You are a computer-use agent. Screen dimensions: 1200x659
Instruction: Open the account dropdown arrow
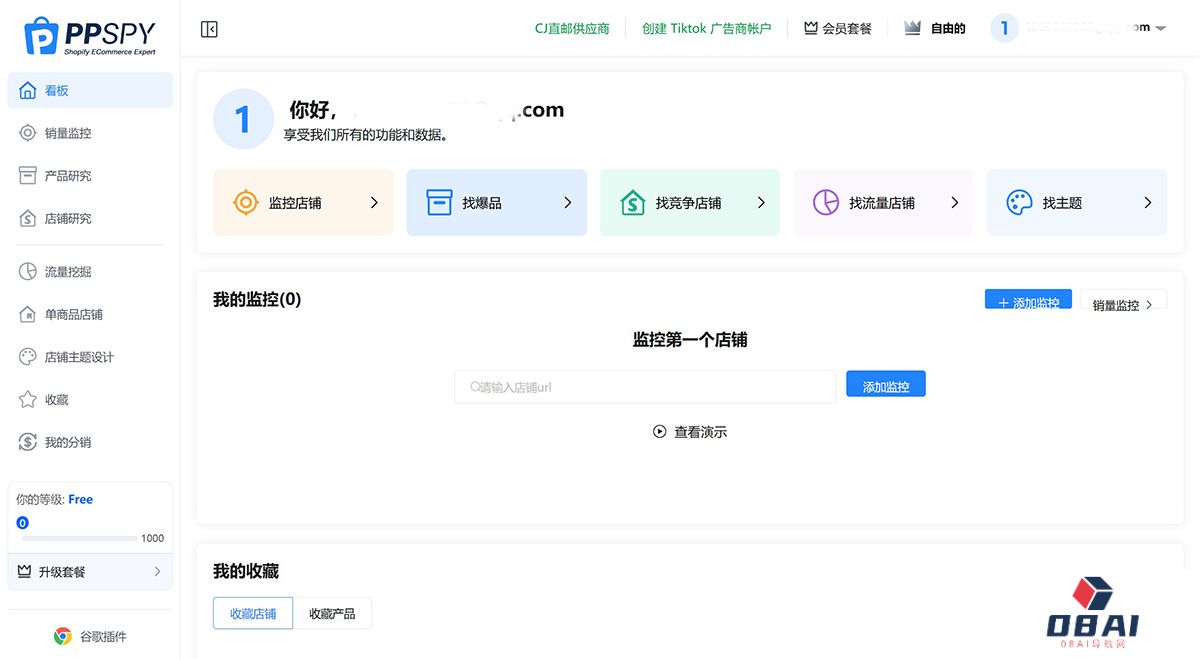[1160, 29]
